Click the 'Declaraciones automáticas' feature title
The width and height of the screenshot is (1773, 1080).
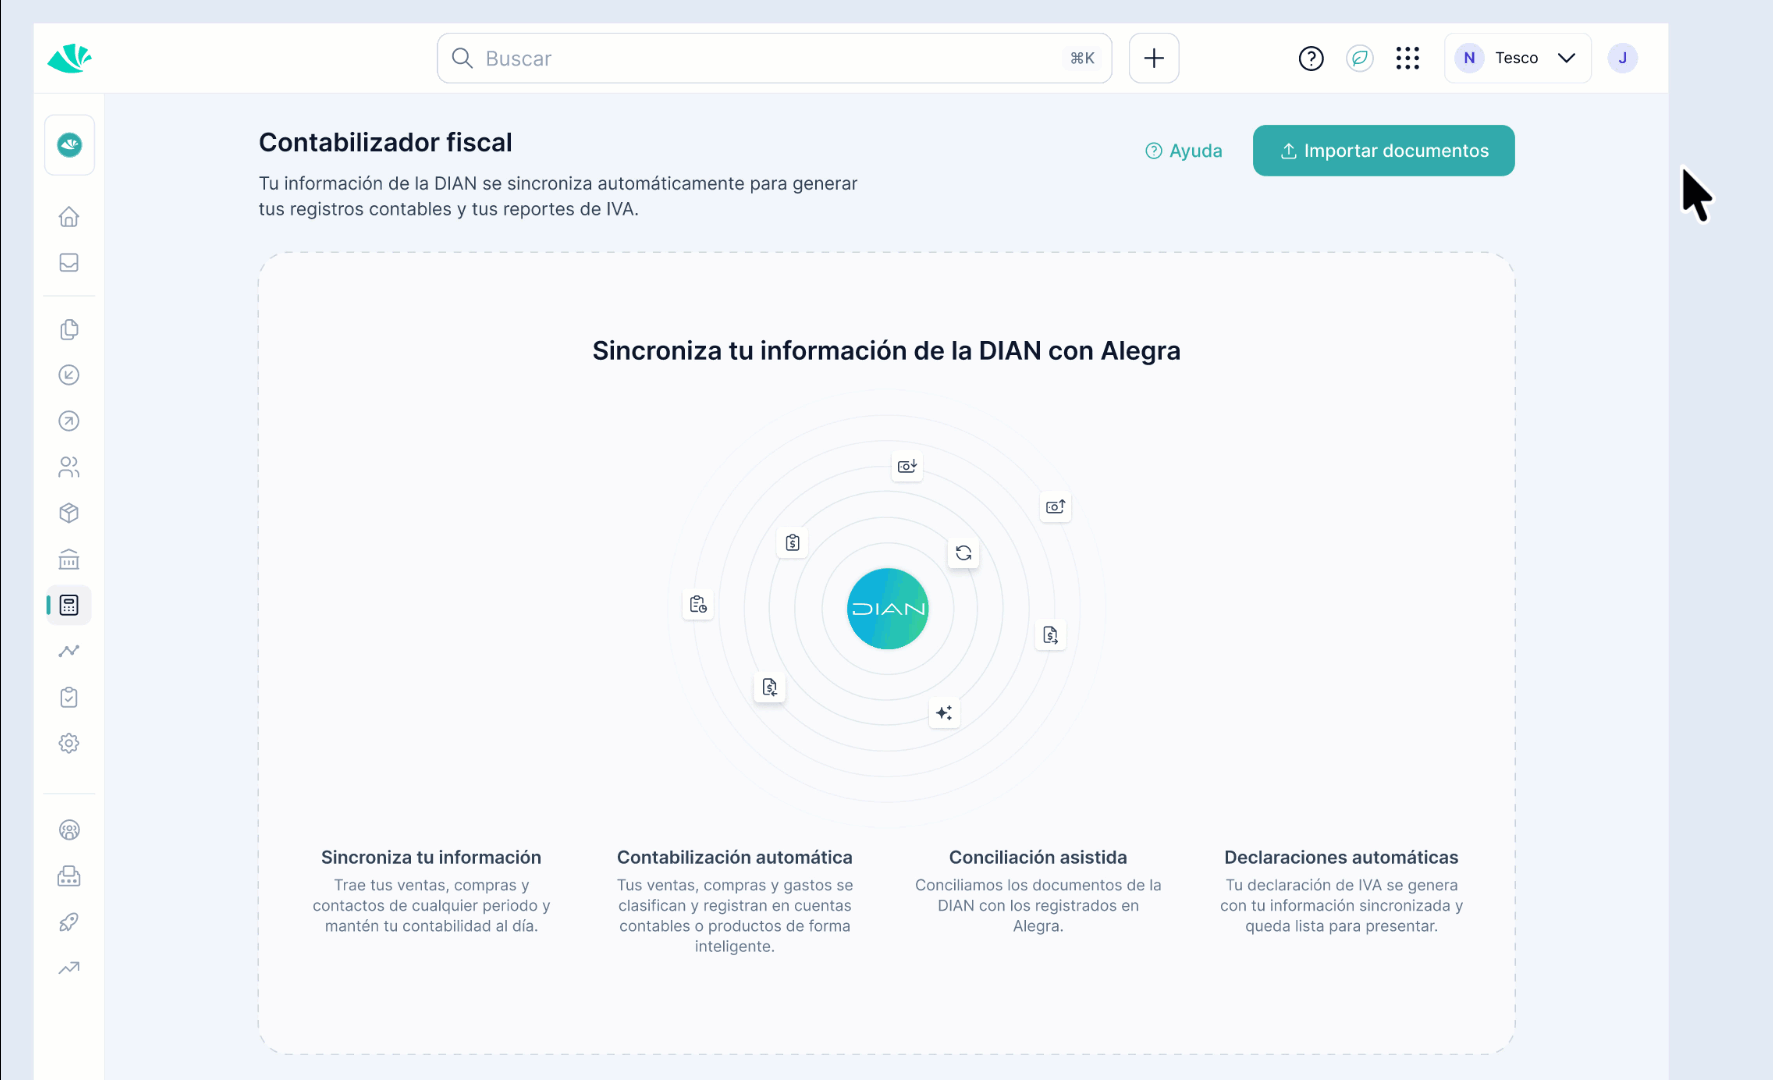[1341, 857]
